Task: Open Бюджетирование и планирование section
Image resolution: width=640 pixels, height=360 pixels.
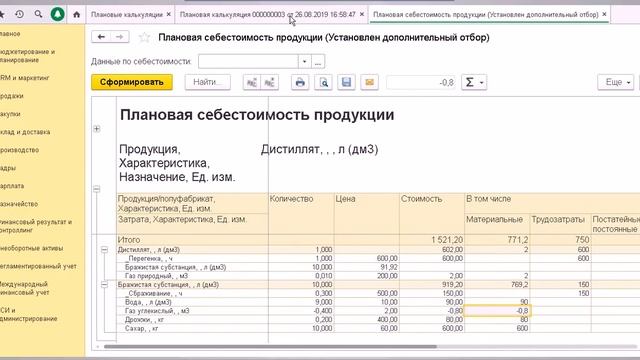Action: [27, 56]
